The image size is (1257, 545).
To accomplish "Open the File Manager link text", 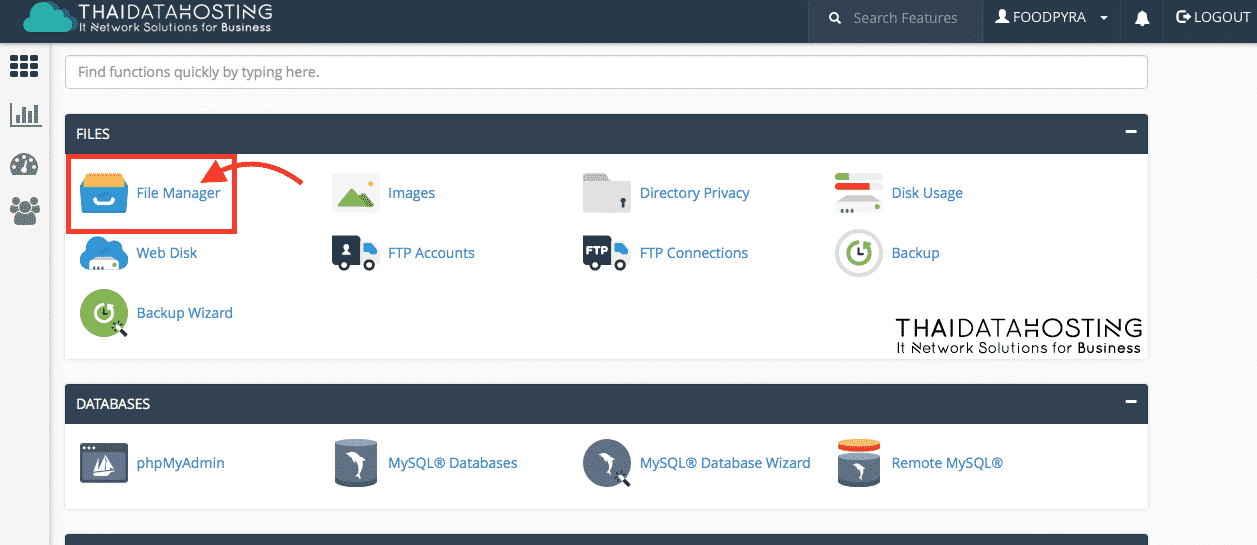I will click(179, 193).
